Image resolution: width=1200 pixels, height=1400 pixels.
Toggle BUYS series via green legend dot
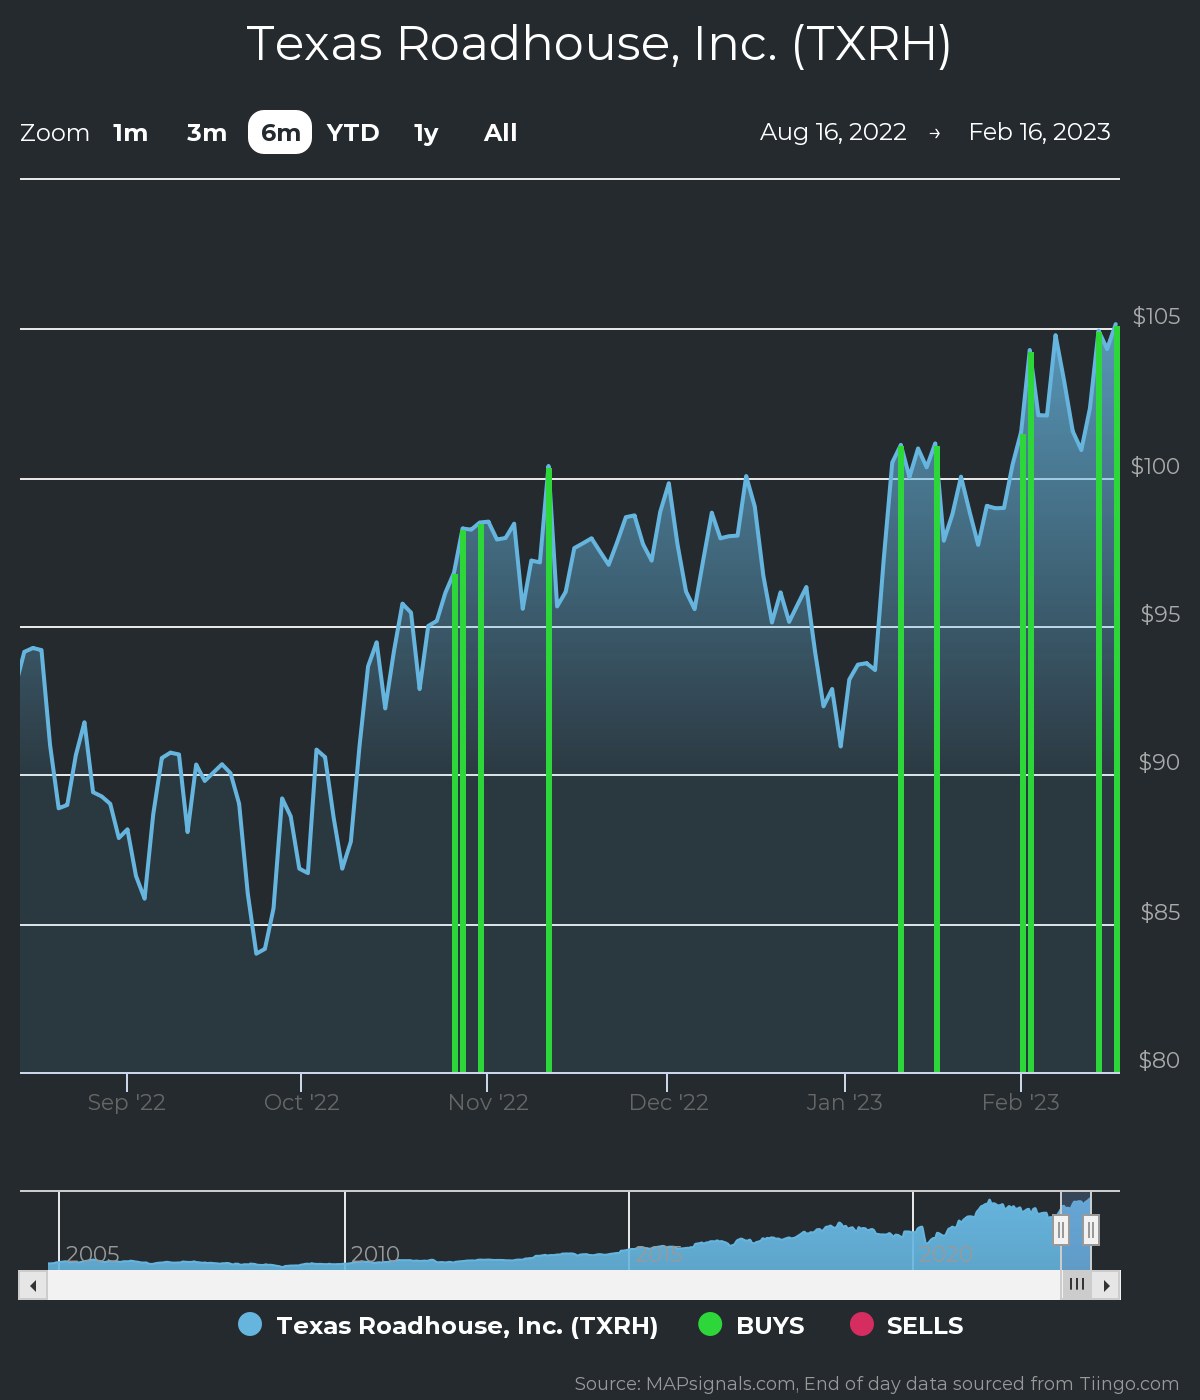click(x=710, y=1325)
